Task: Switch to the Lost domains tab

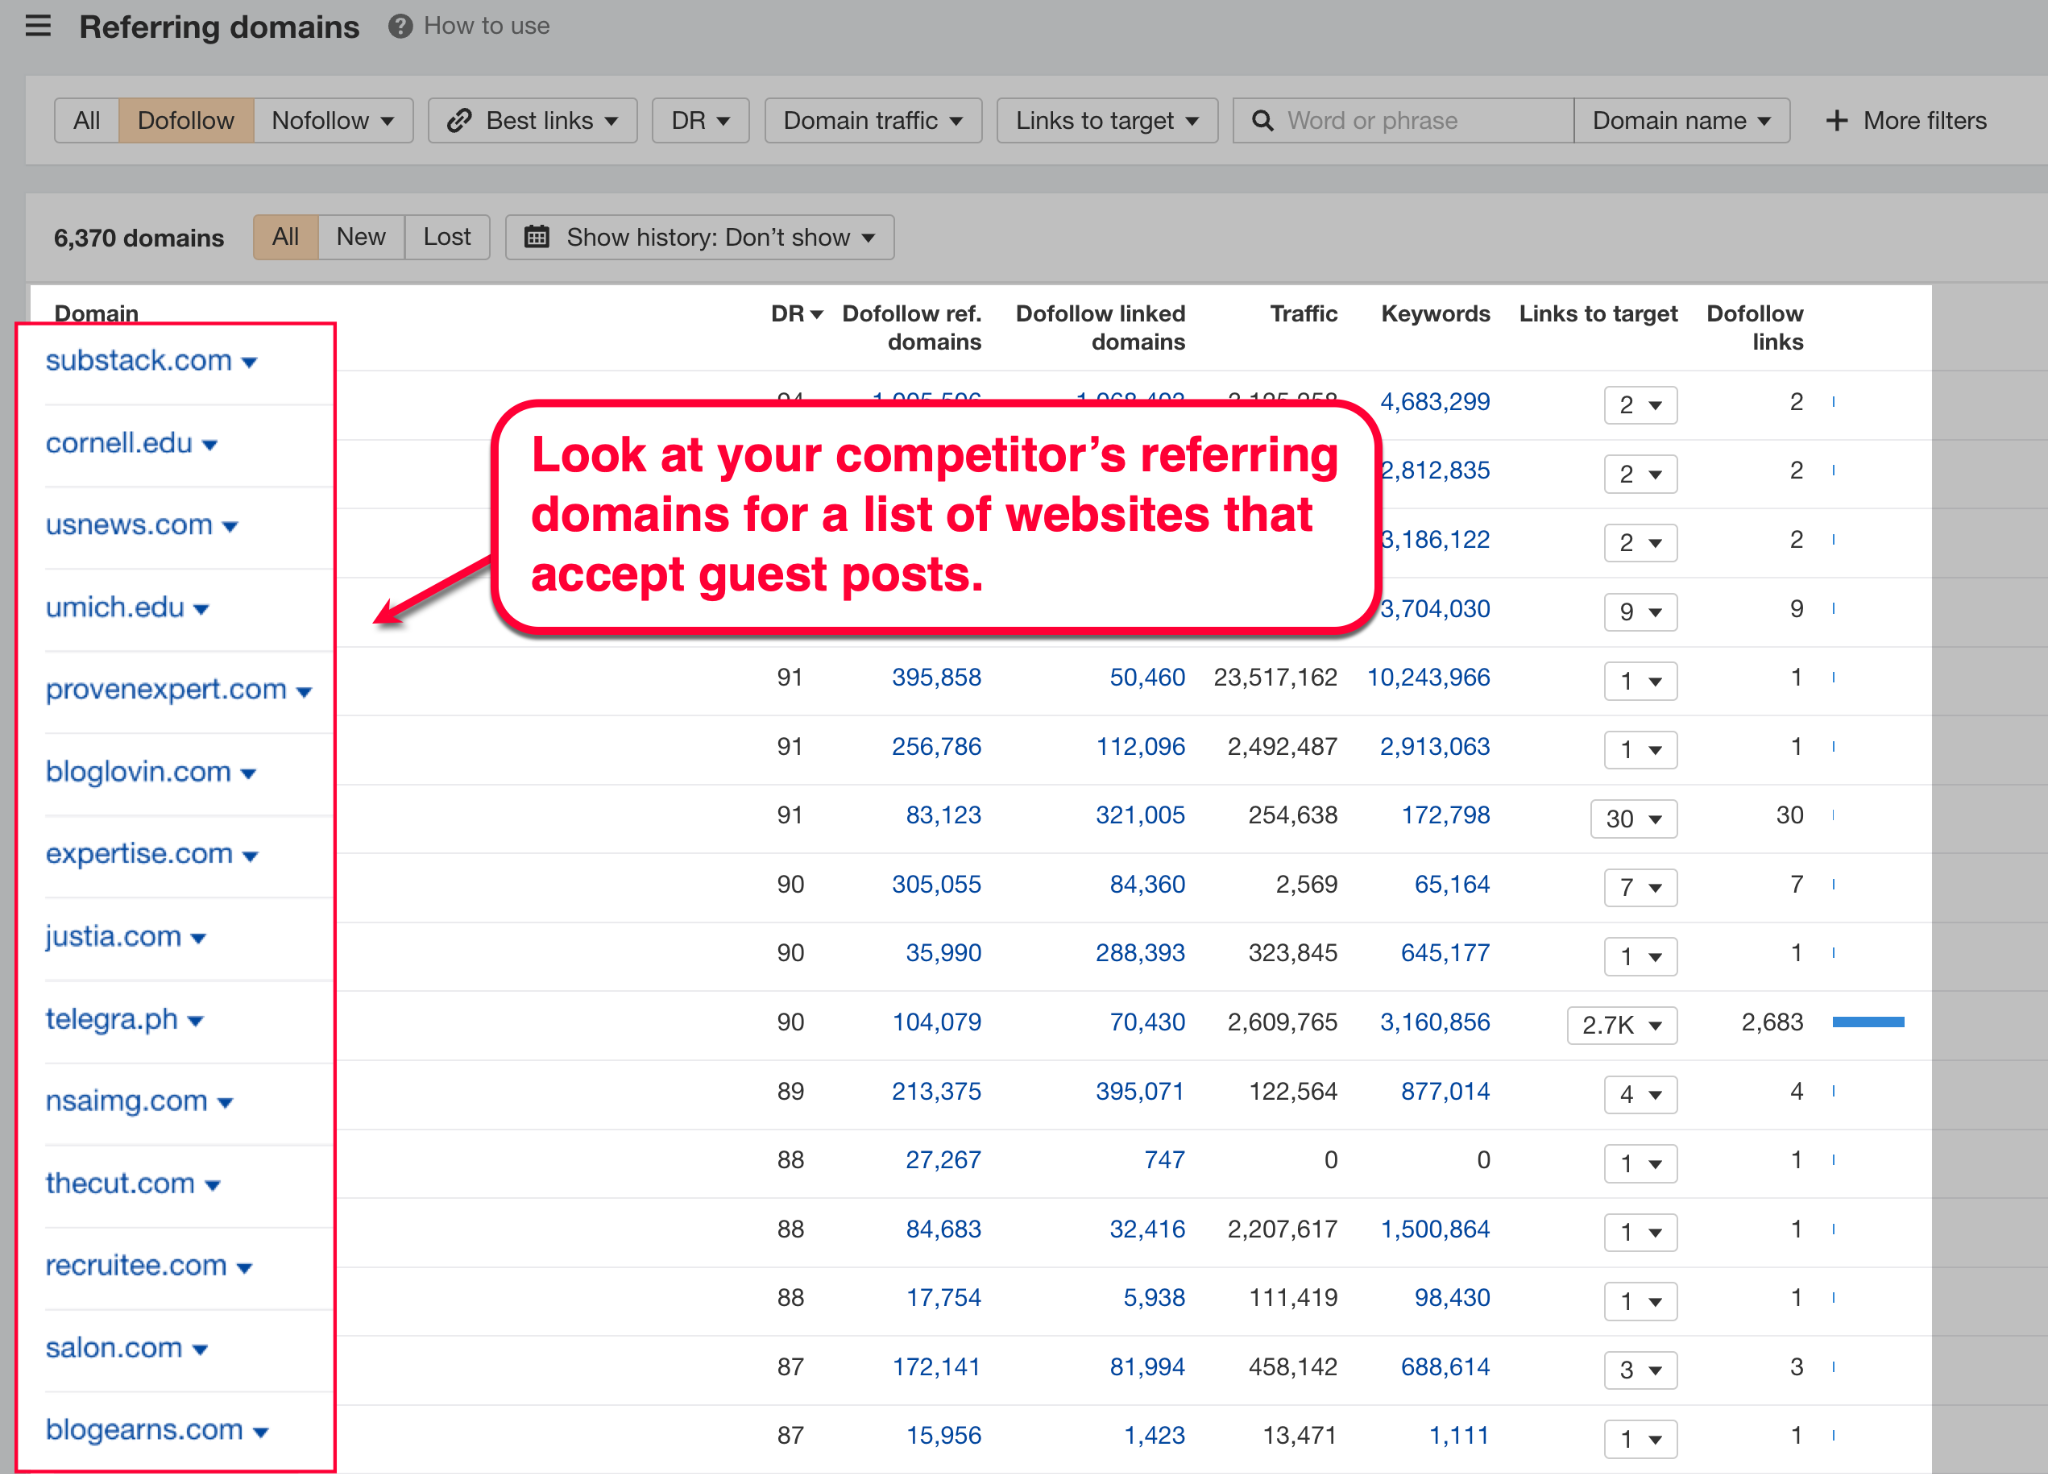Action: pos(447,237)
